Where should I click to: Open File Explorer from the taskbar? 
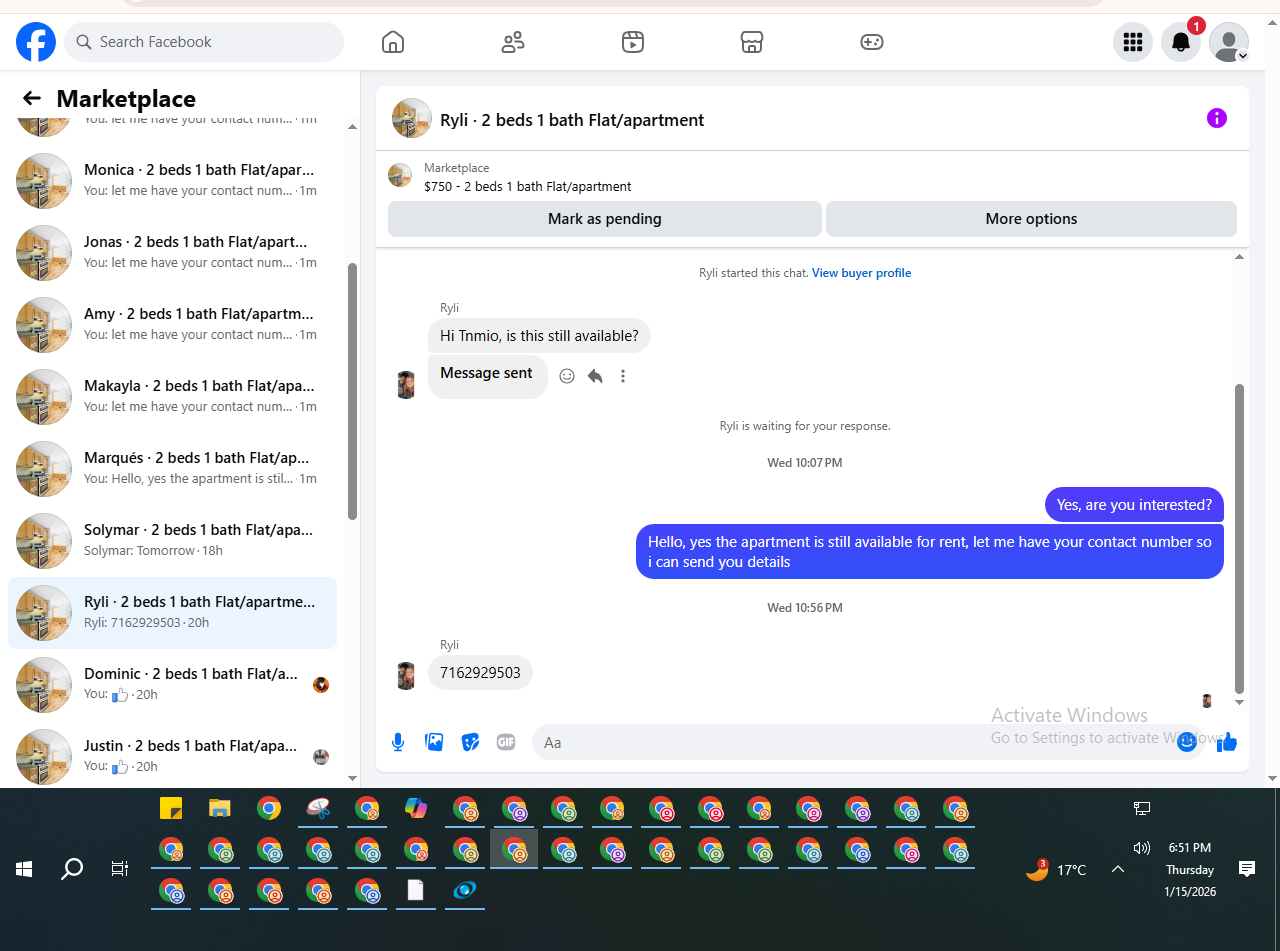point(220,808)
